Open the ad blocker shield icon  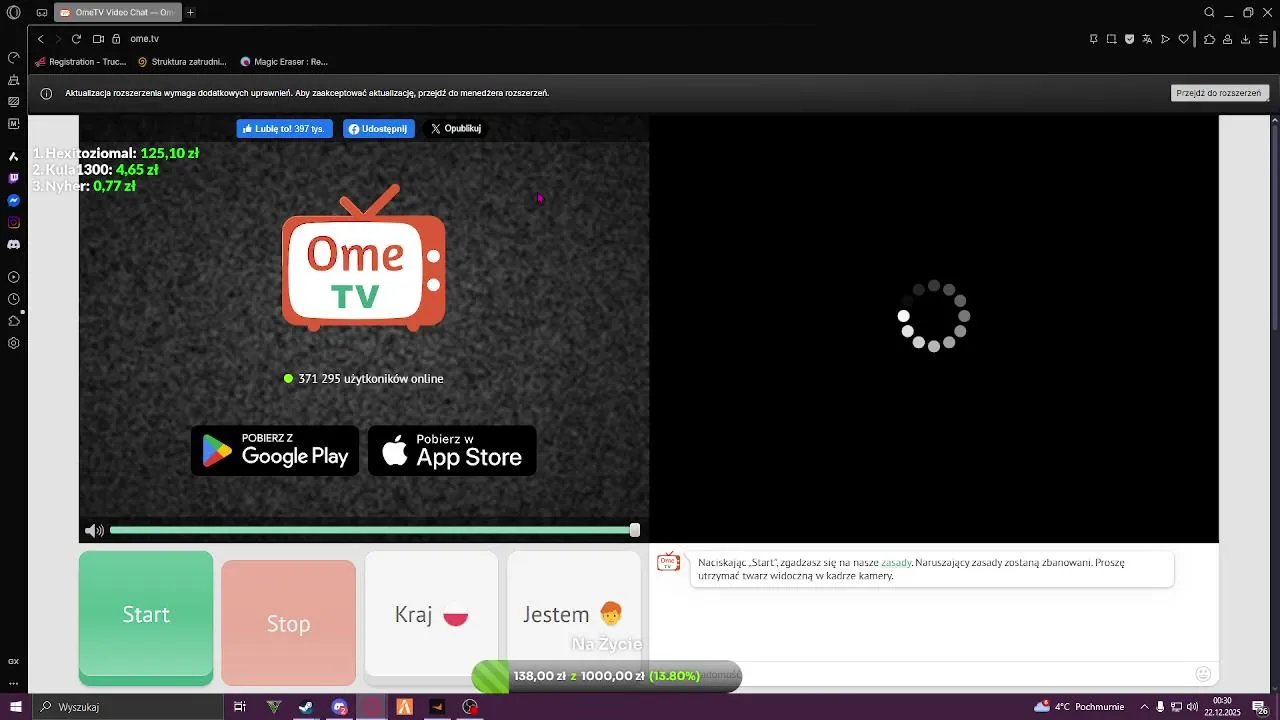click(x=1129, y=39)
